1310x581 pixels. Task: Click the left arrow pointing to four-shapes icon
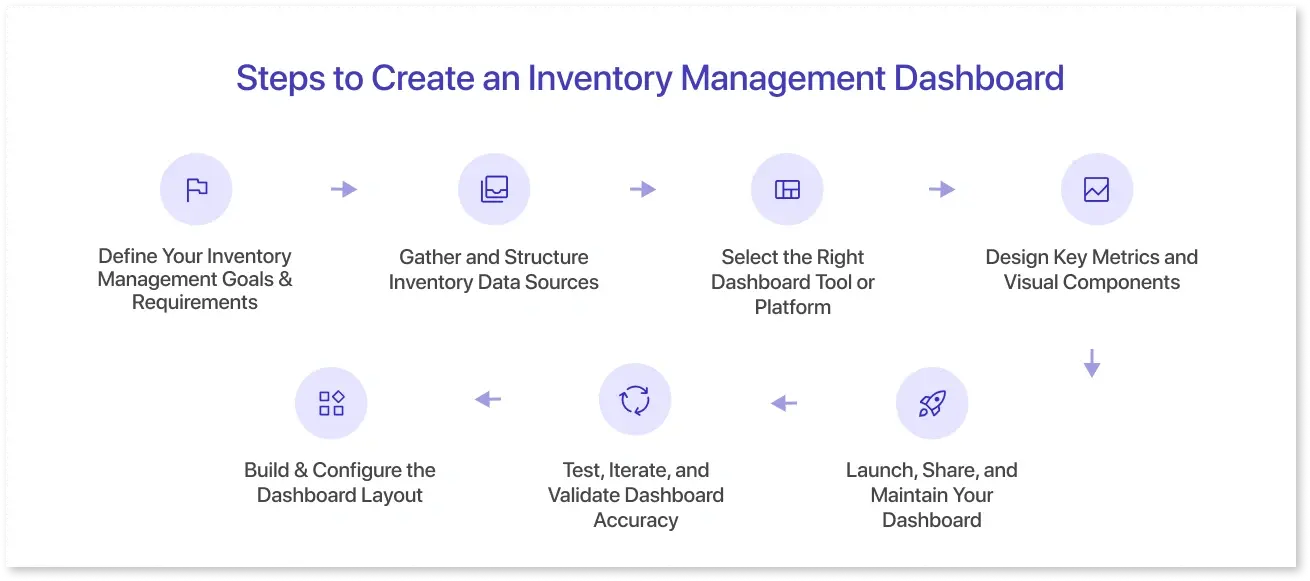(488, 400)
